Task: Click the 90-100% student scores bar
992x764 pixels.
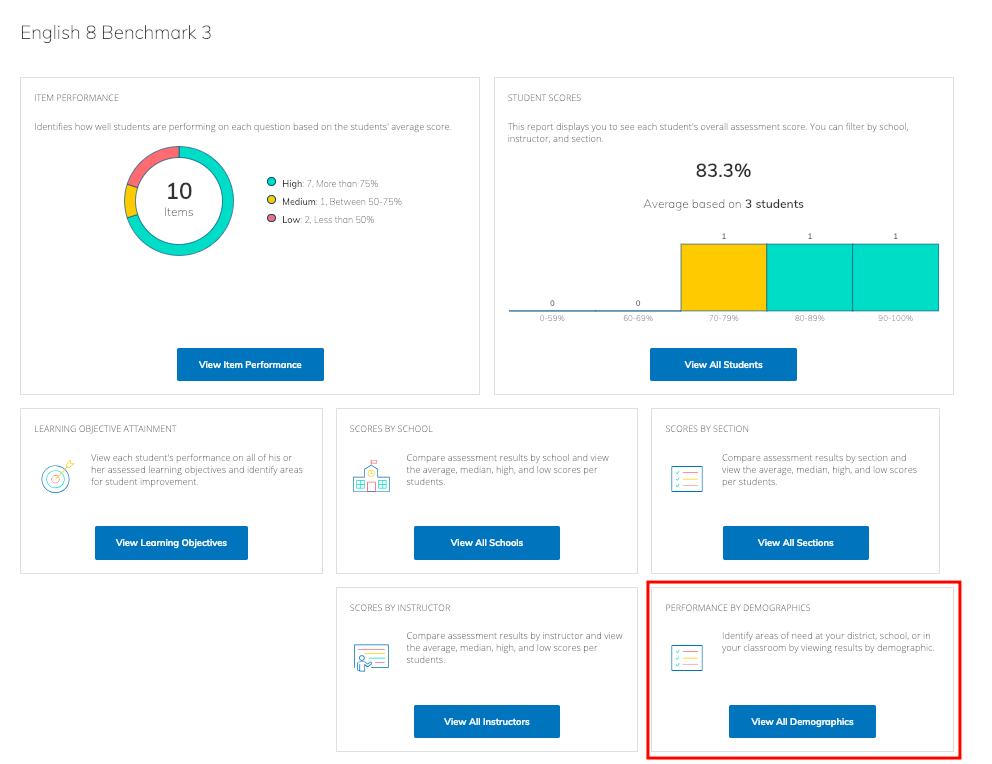Action: click(x=895, y=278)
